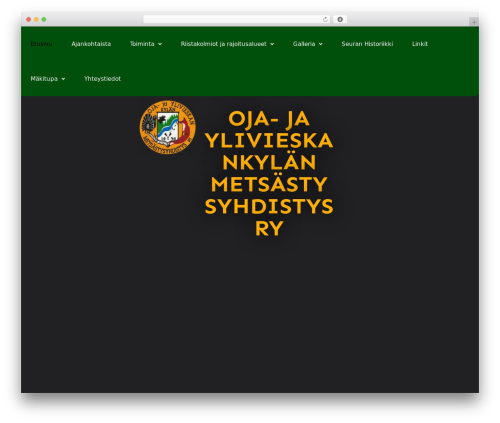Open the Mäkitupa menu item
The width and height of the screenshot is (500, 423).
(x=44, y=79)
